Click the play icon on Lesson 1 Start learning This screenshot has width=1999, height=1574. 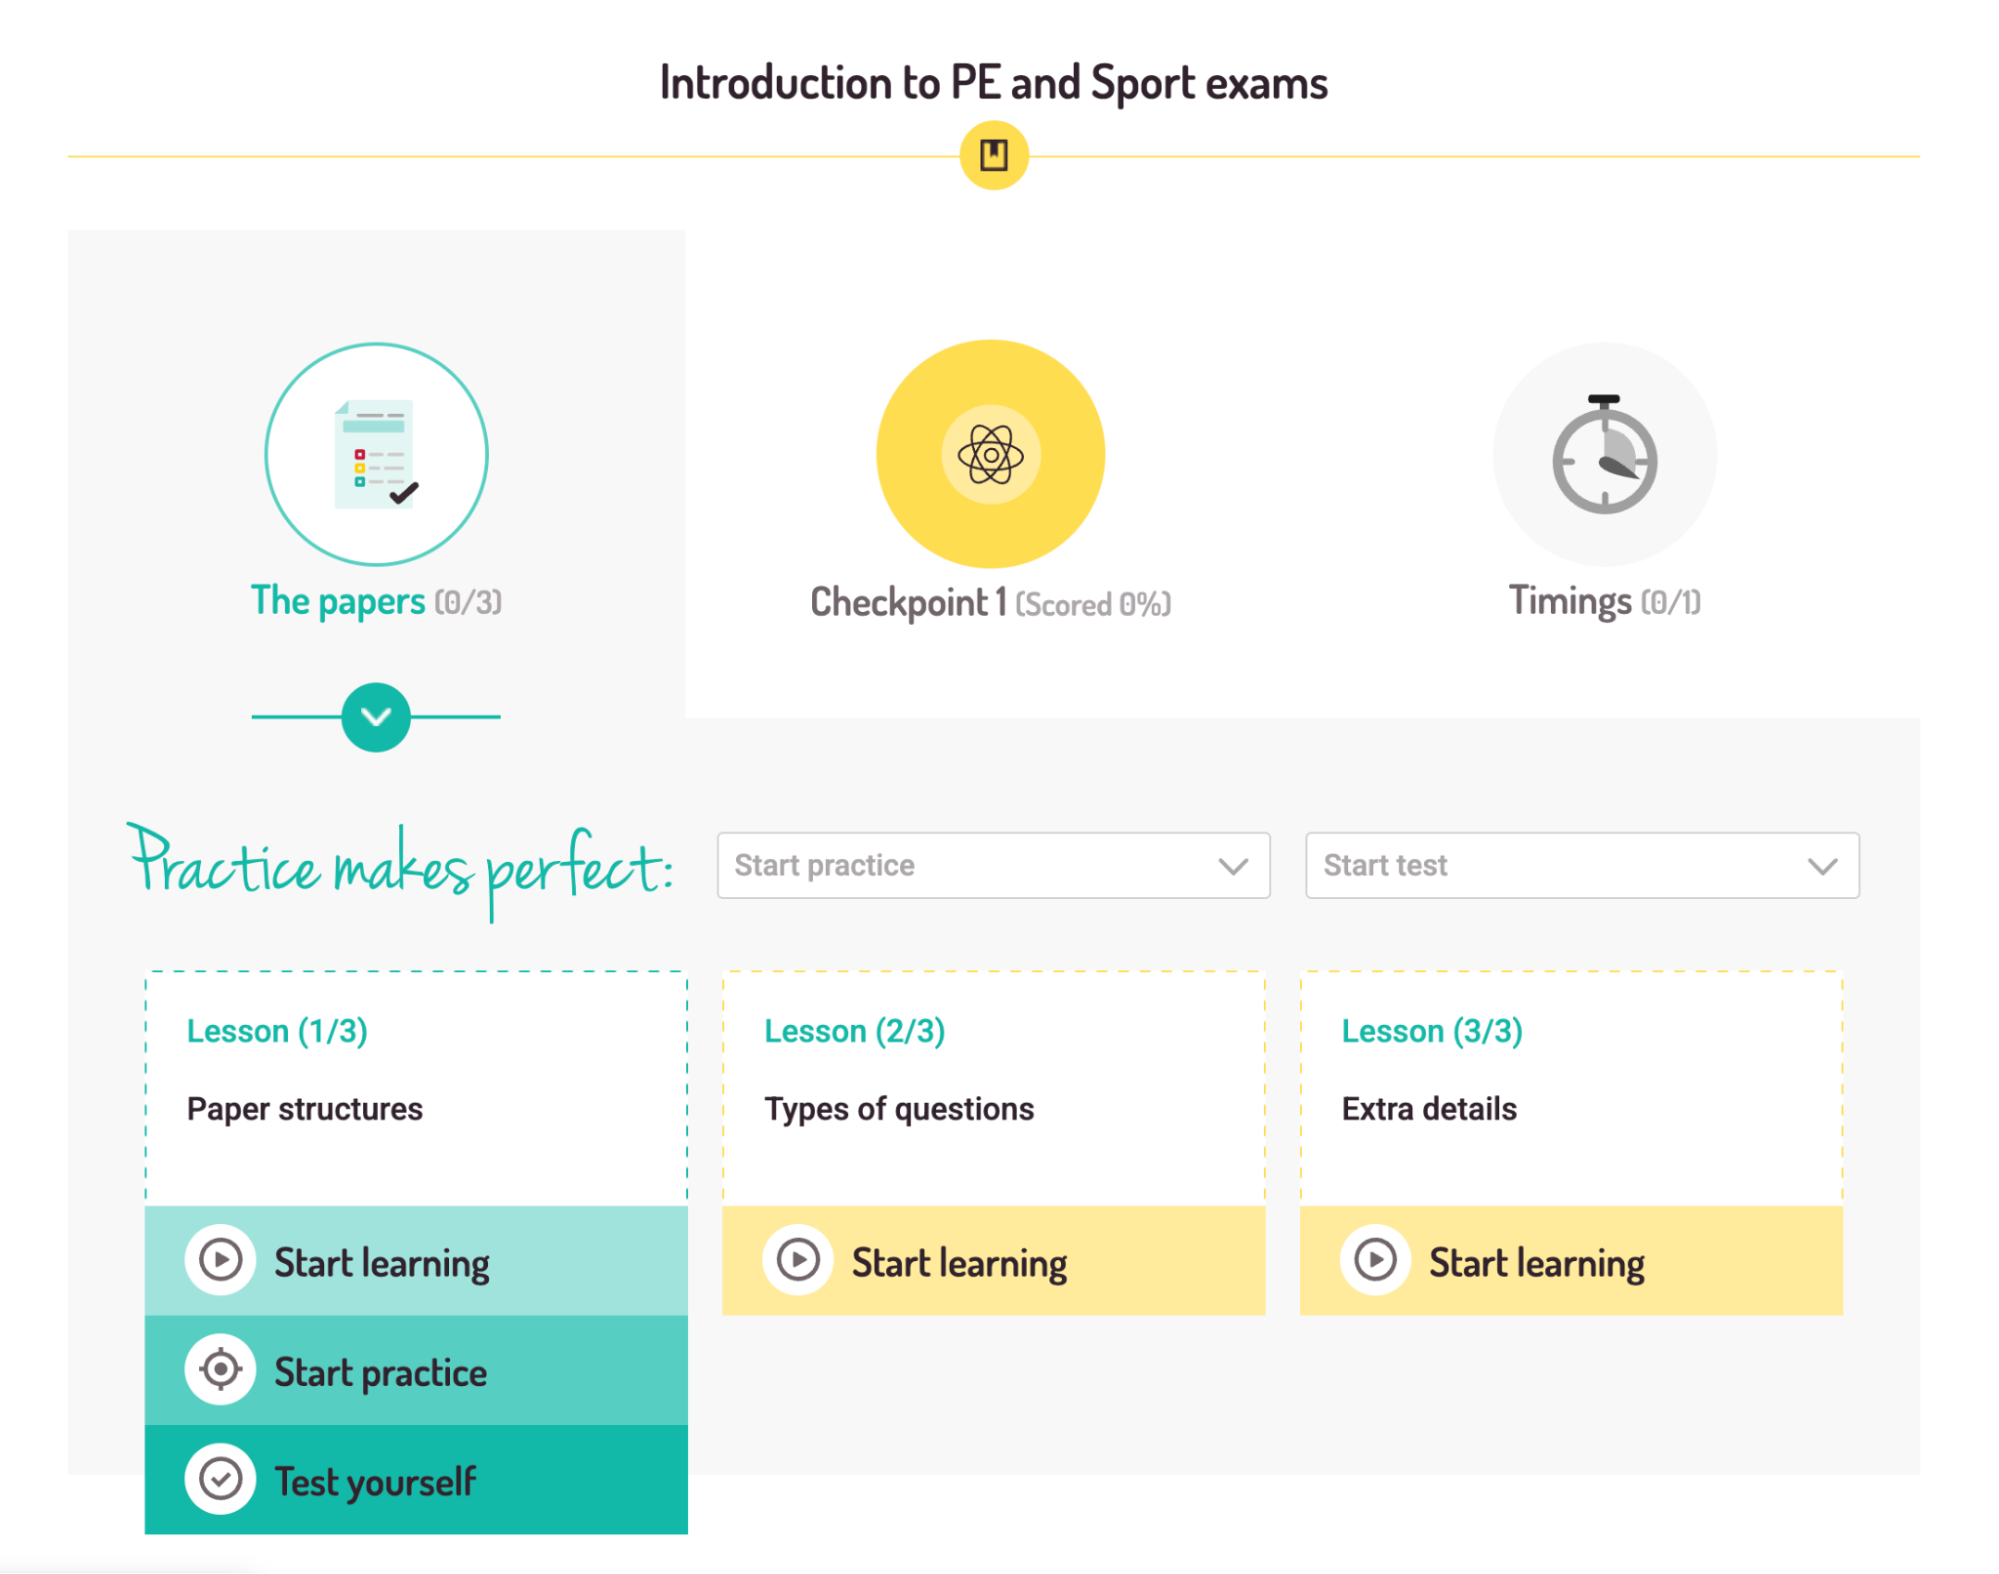pyautogui.click(x=220, y=1260)
